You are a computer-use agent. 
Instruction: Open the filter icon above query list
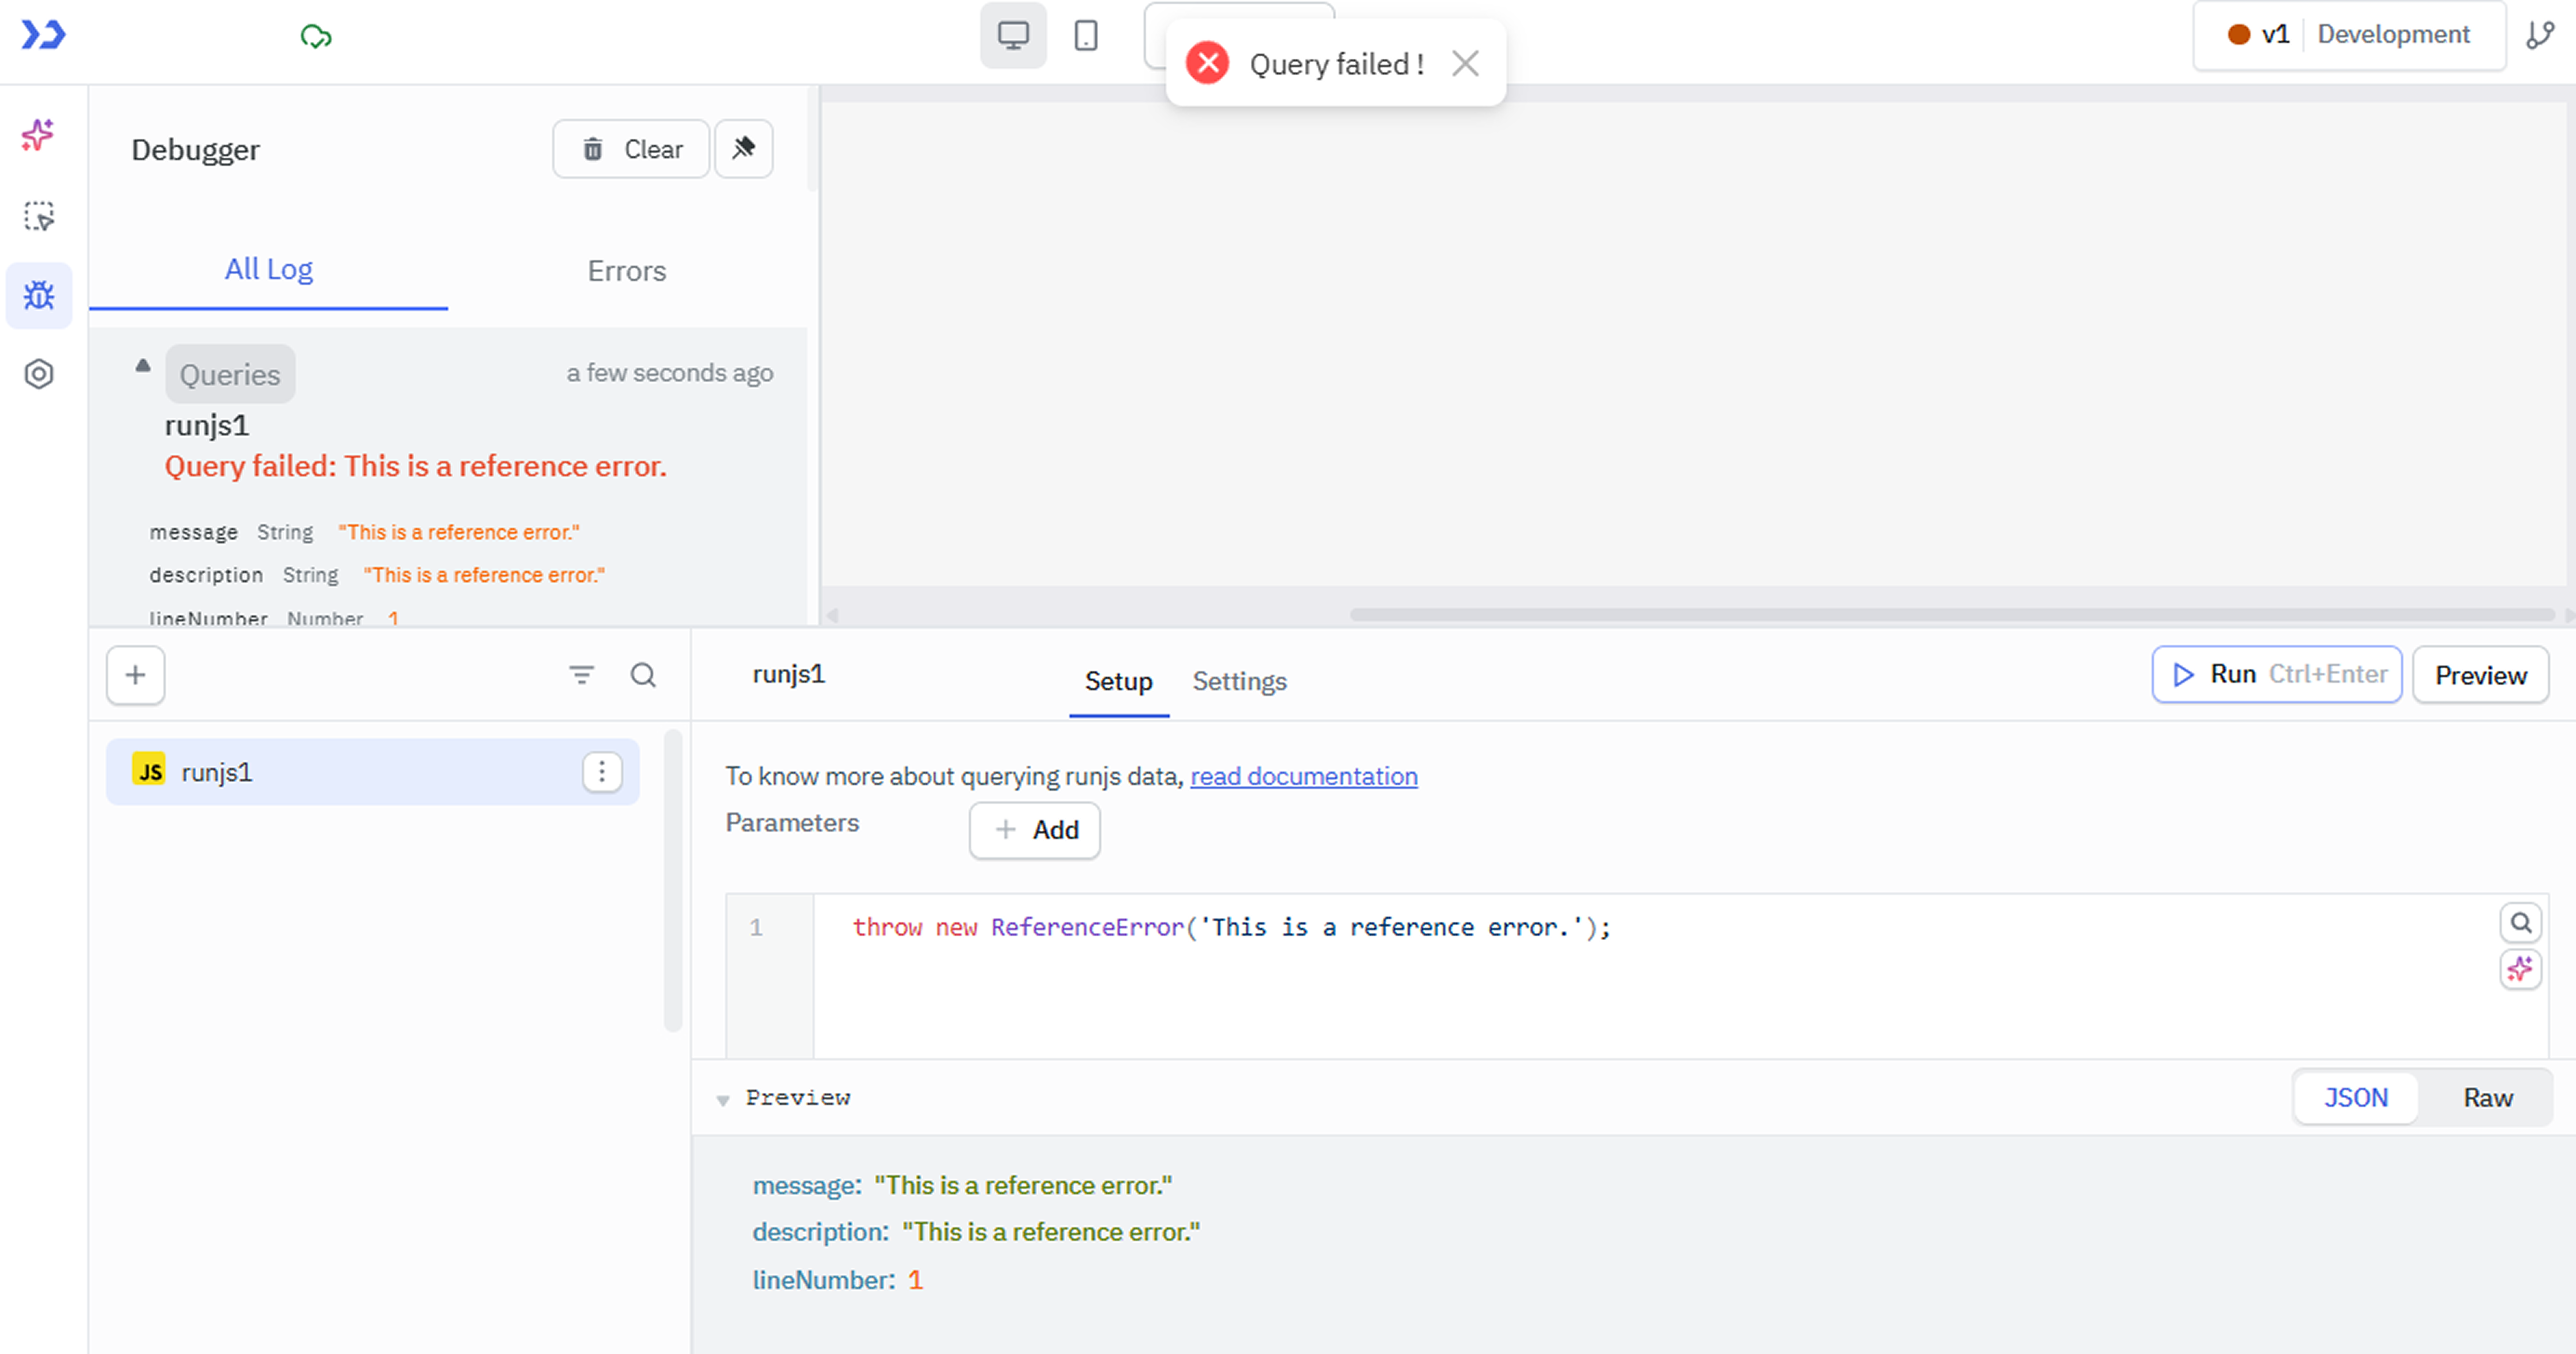[583, 675]
